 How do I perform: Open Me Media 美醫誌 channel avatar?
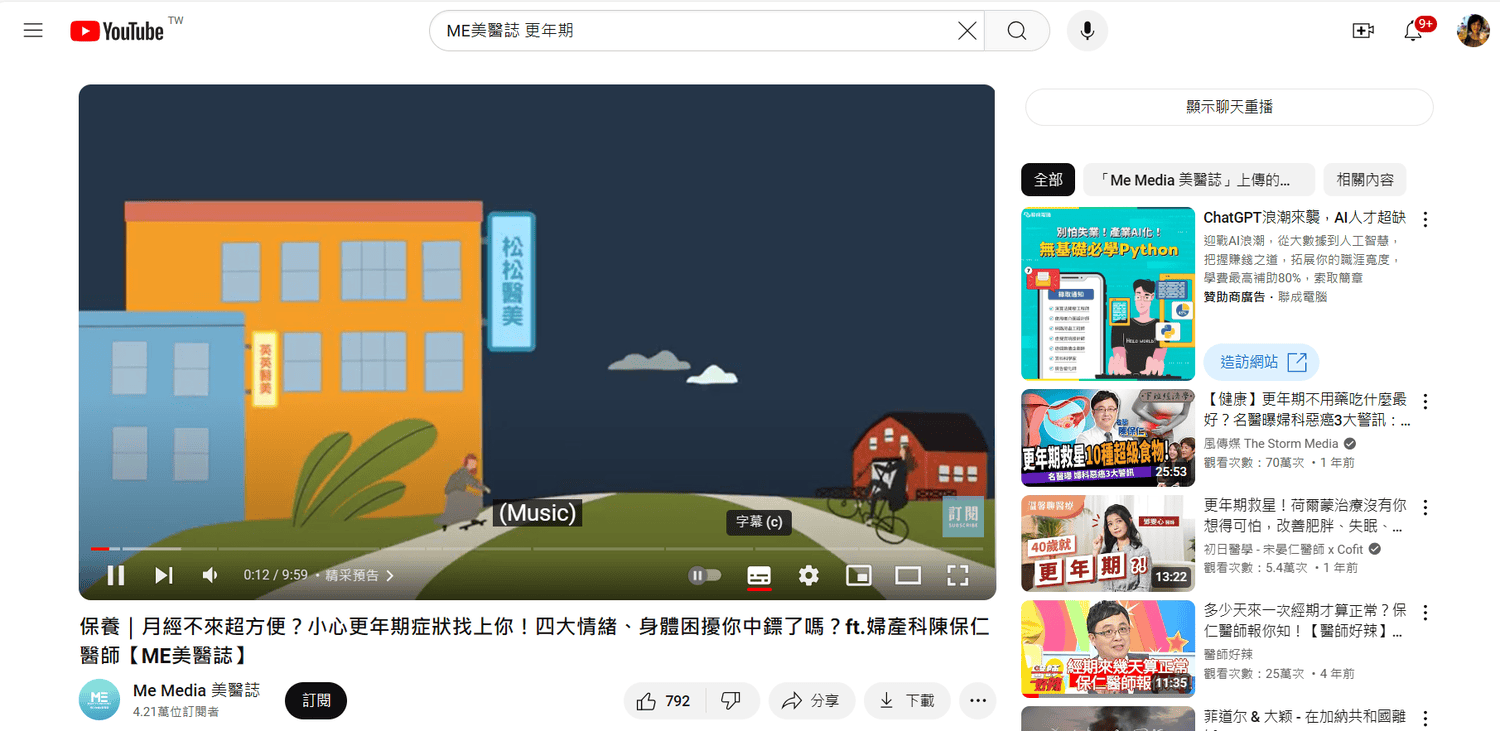99,699
